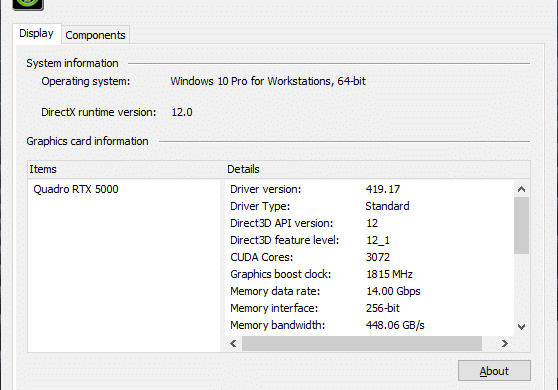This screenshot has width=558, height=390.
Task: Select the Graphics boost clock row
Action: (x=369, y=274)
